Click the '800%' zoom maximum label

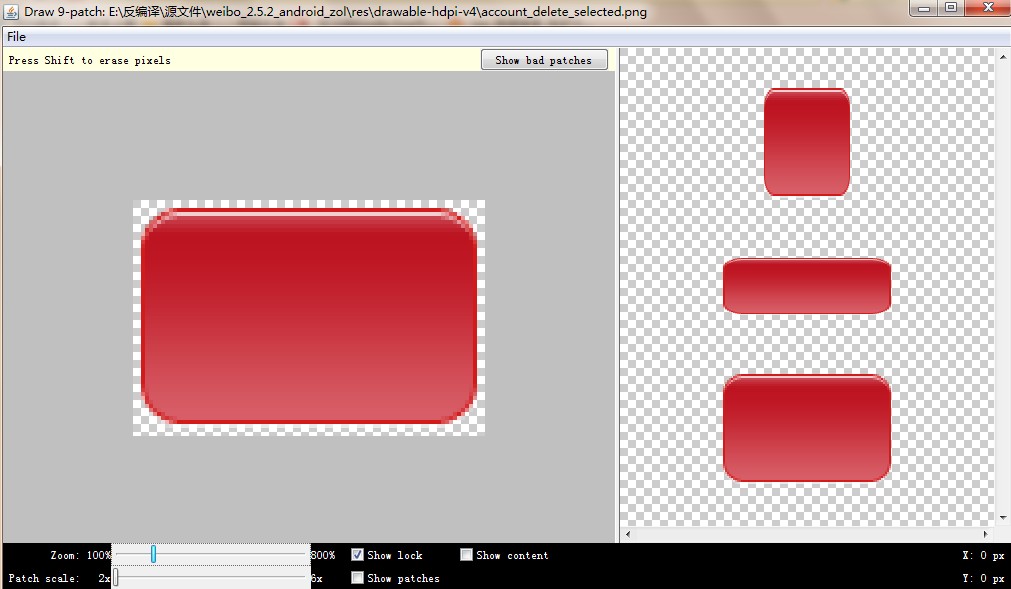pos(322,555)
